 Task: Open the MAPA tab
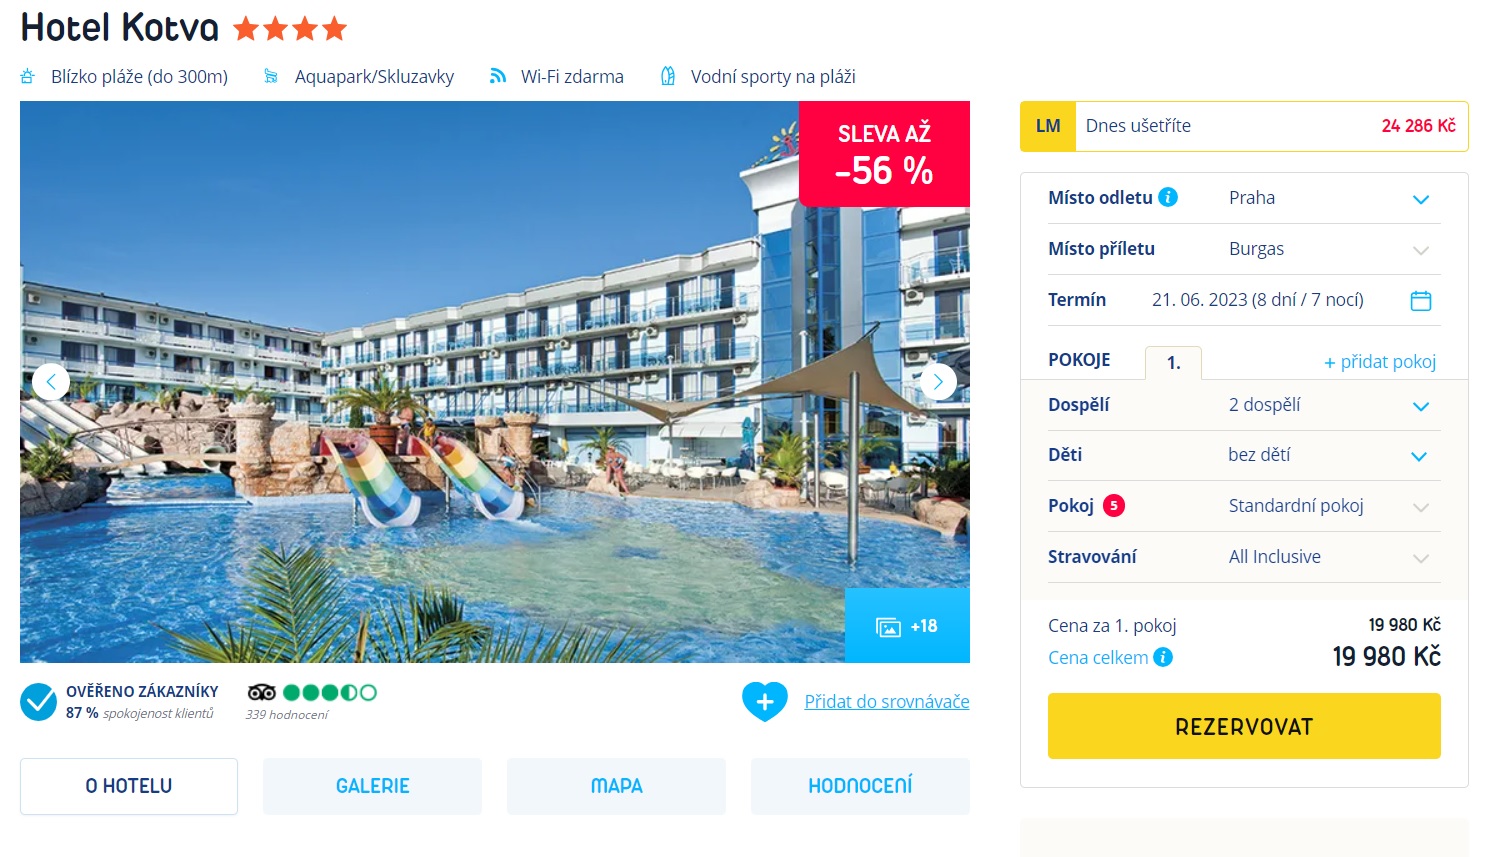[x=616, y=786]
